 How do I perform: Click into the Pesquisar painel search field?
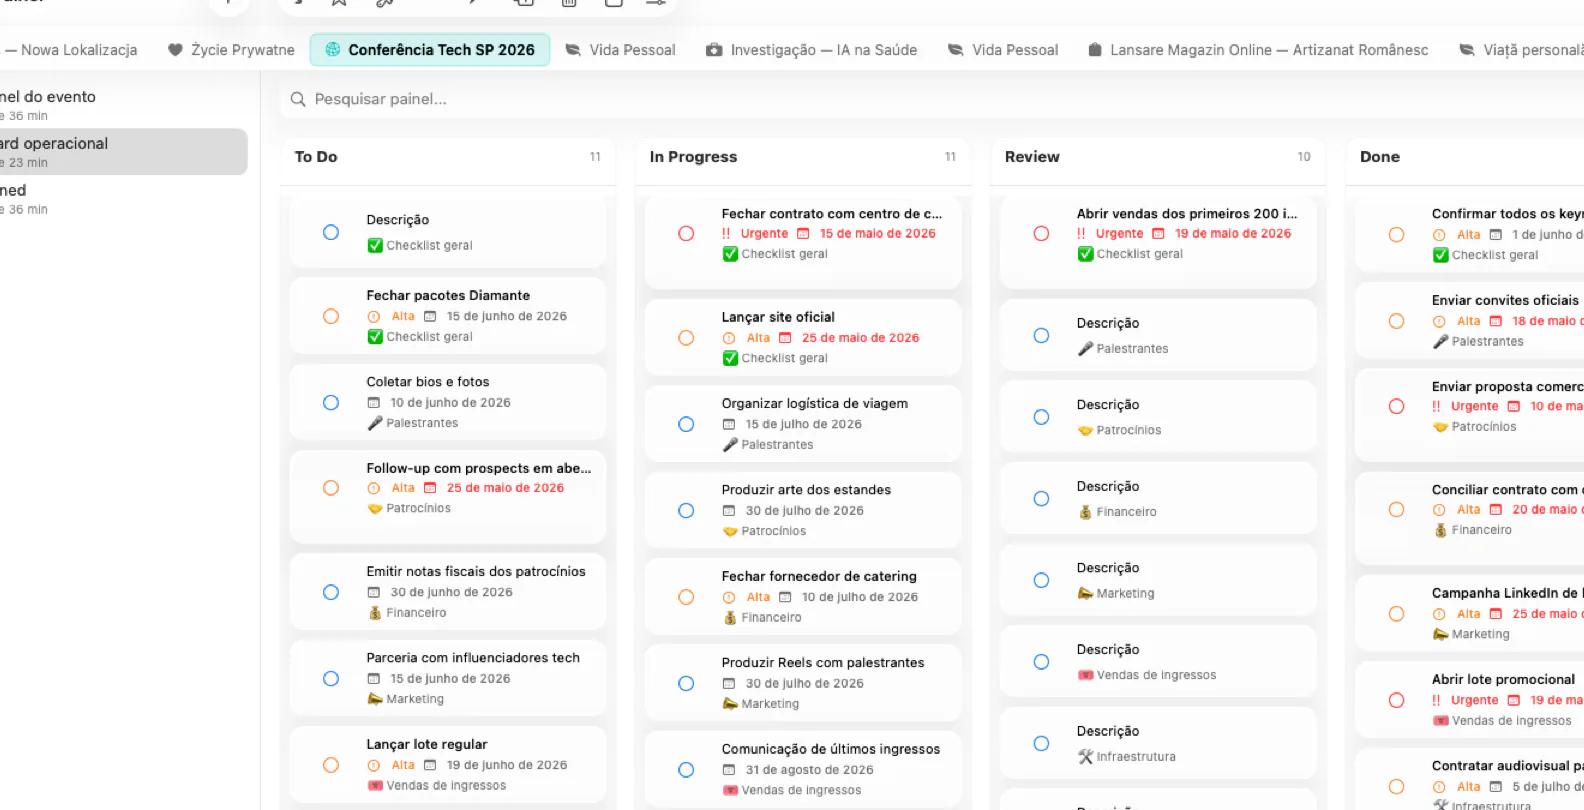pos(930,99)
